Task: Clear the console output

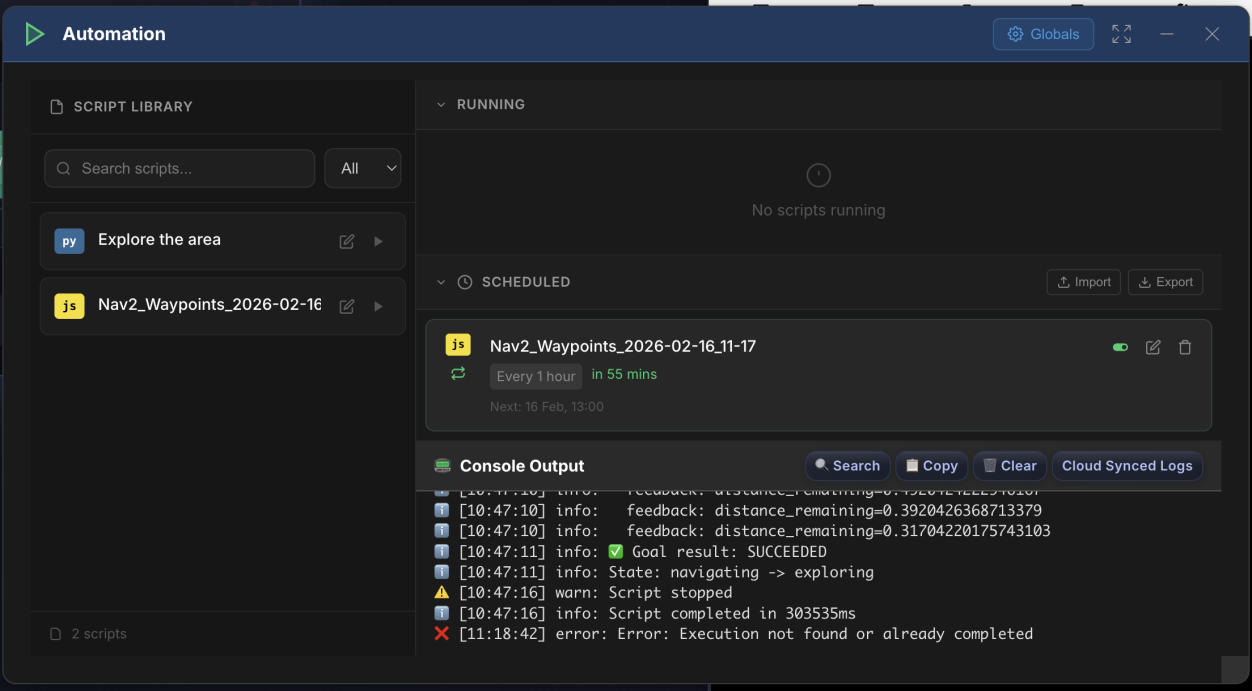Action: [1009, 465]
